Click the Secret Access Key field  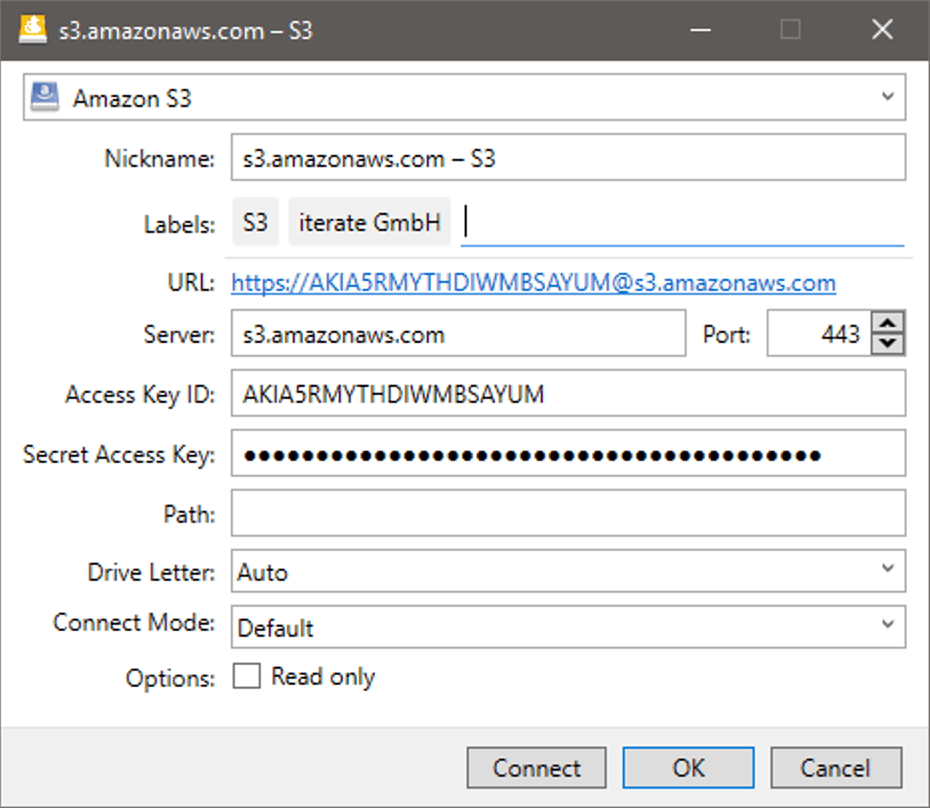tap(568, 454)
